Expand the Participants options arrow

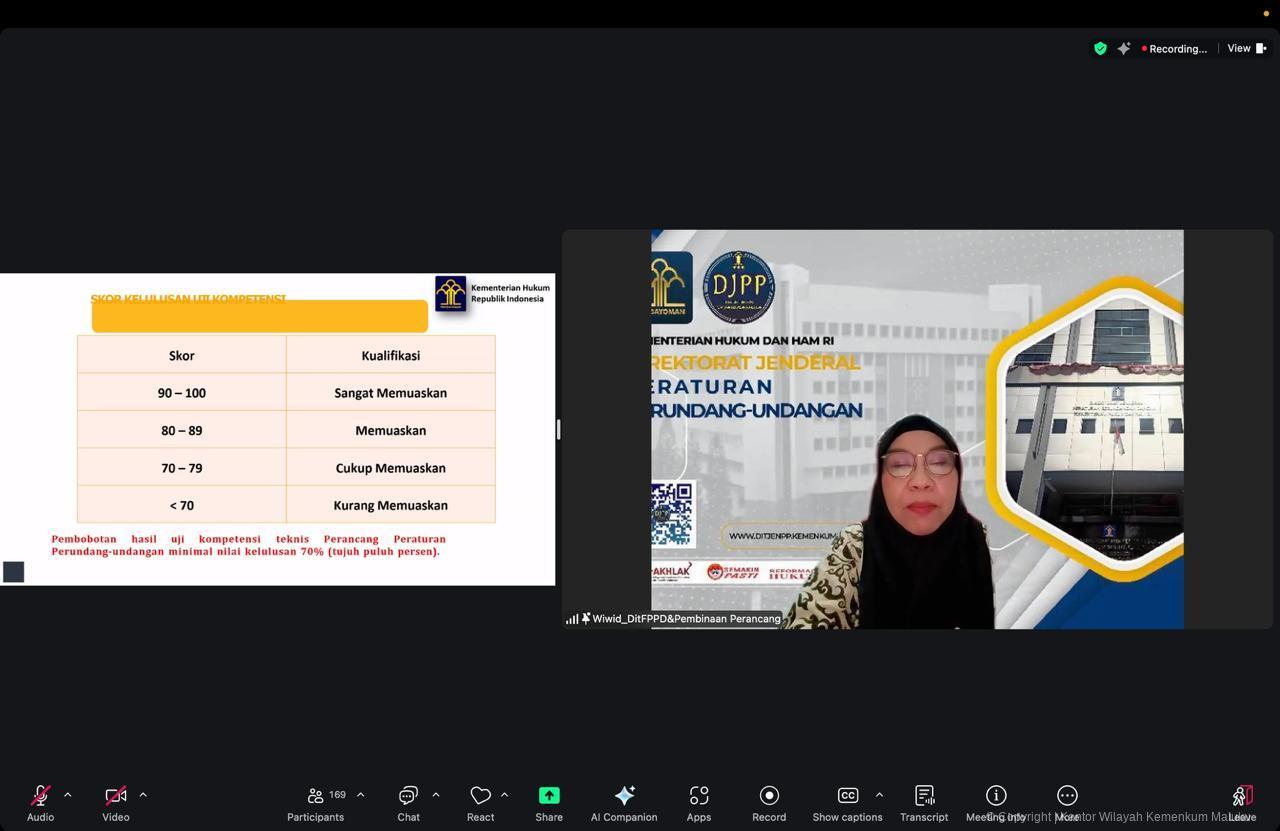click(x=360, y=795)
